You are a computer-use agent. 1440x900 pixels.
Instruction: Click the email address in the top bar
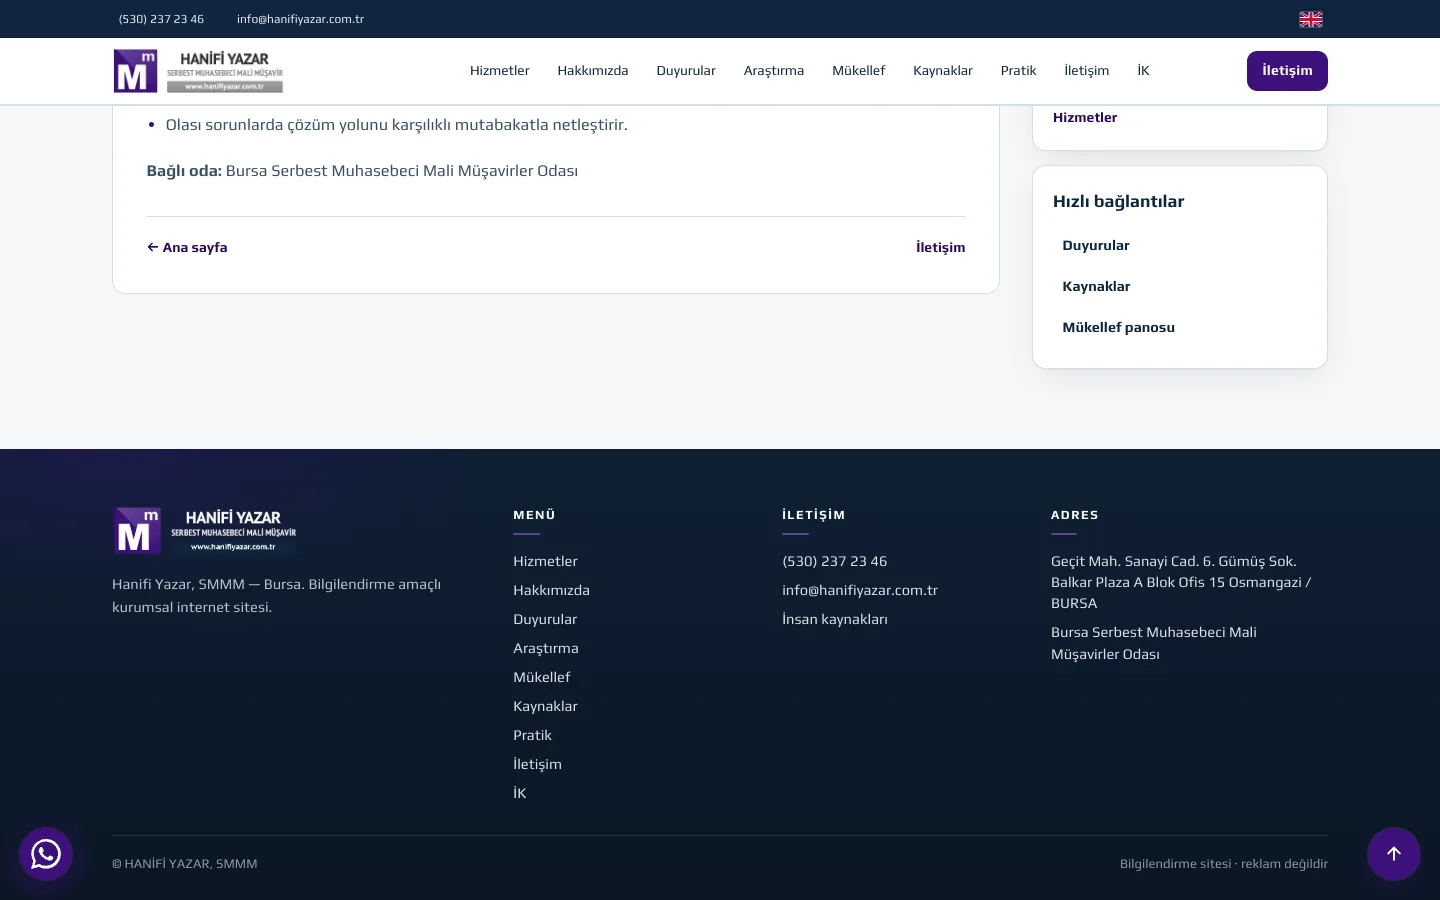point(300,19)
